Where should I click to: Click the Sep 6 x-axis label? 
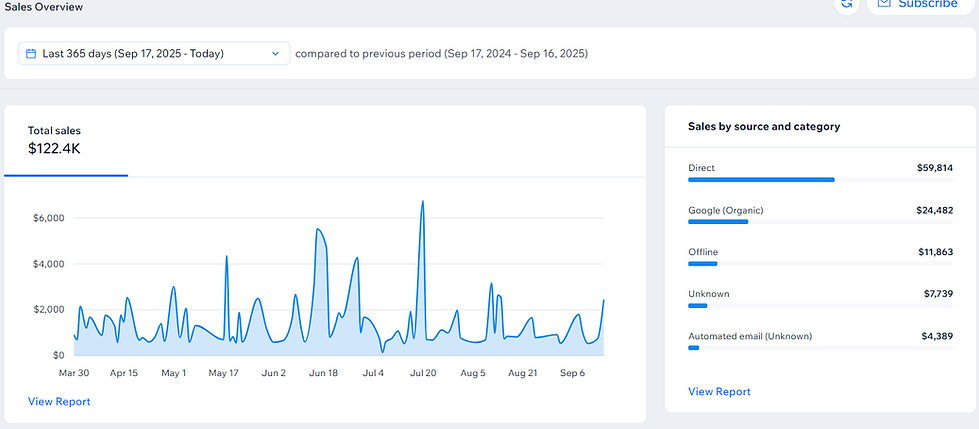(x=573, y=373)
